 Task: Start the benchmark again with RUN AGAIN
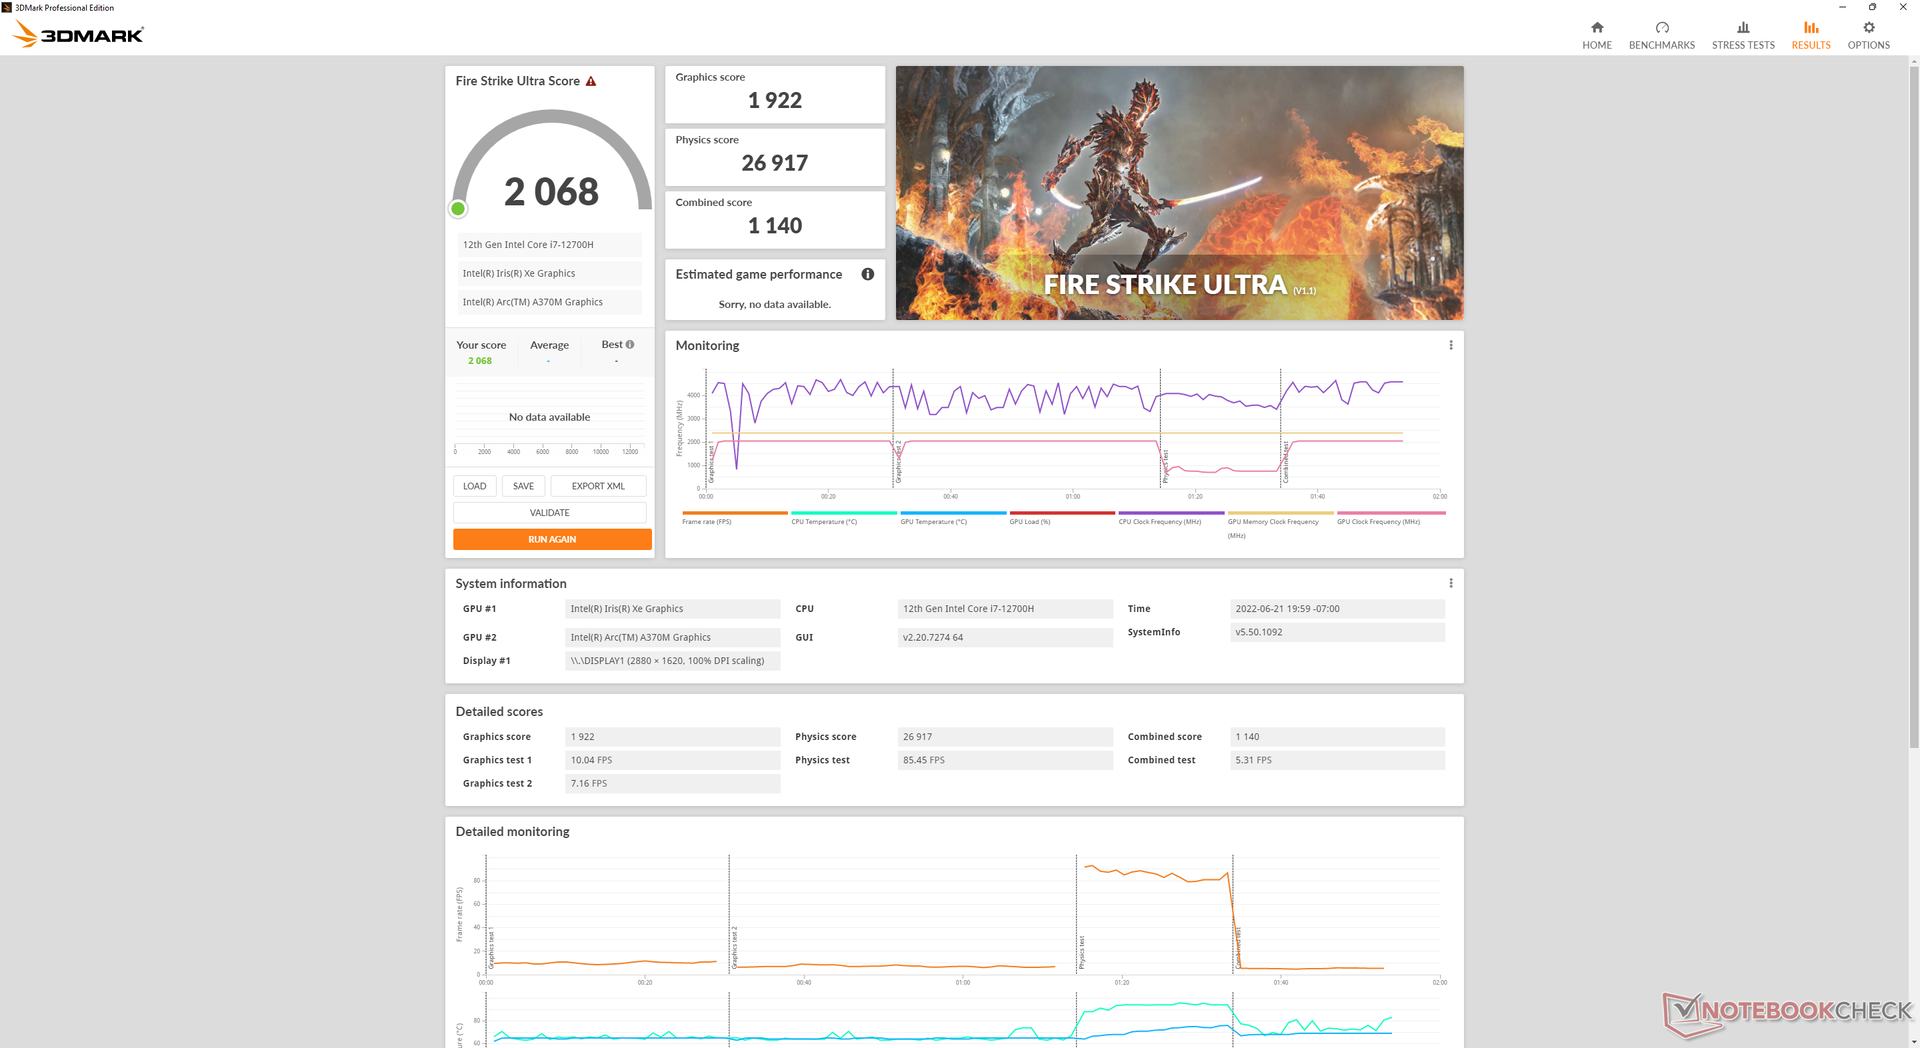tap(552, 539)
